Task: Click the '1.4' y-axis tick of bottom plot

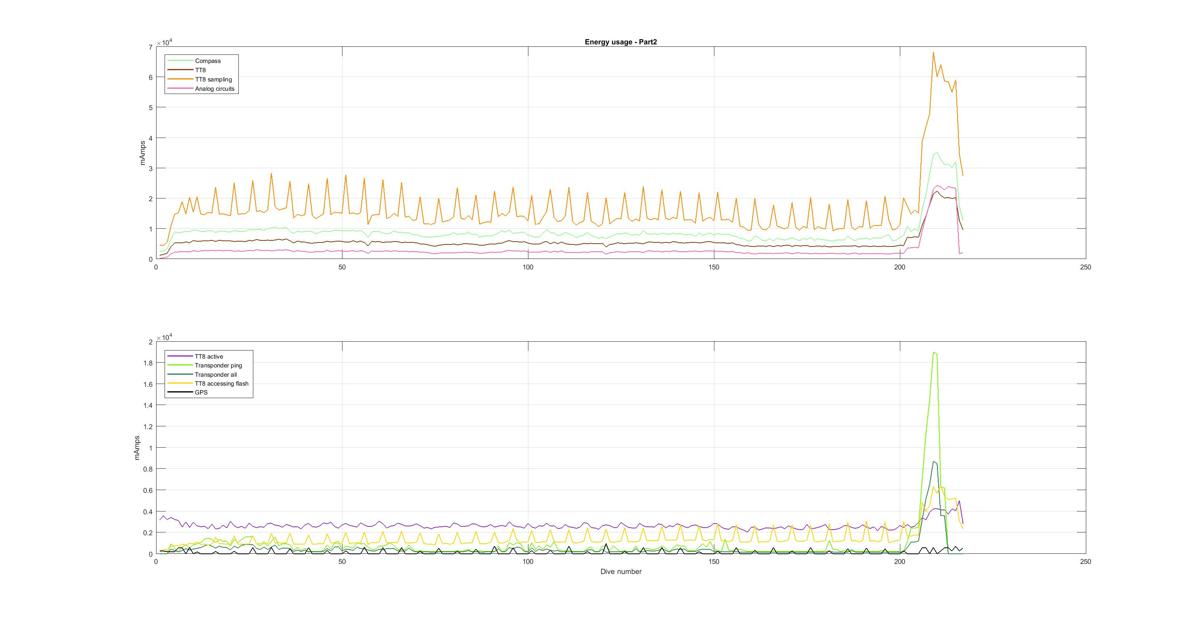Action: (x=147, y=405)
